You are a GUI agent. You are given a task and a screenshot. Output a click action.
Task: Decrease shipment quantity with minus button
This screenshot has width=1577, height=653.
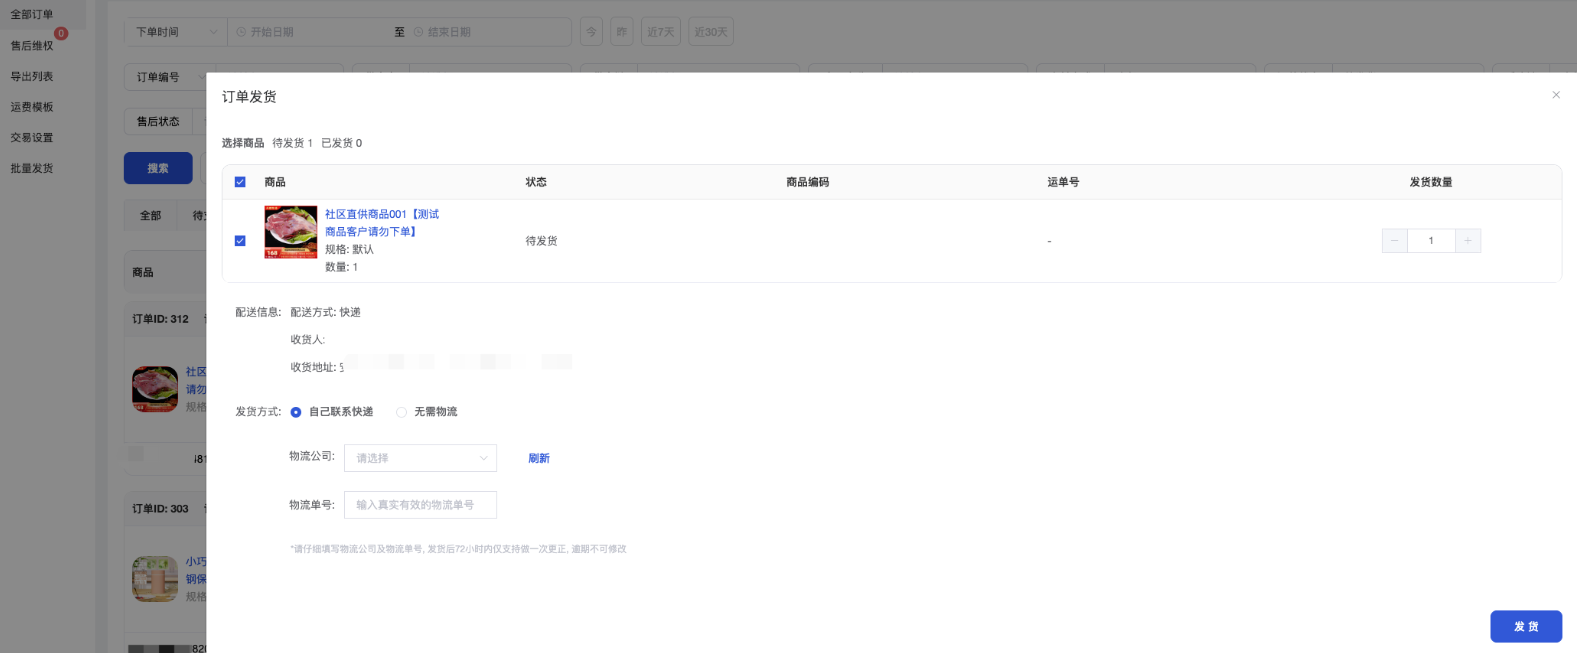click(1394, 241)
